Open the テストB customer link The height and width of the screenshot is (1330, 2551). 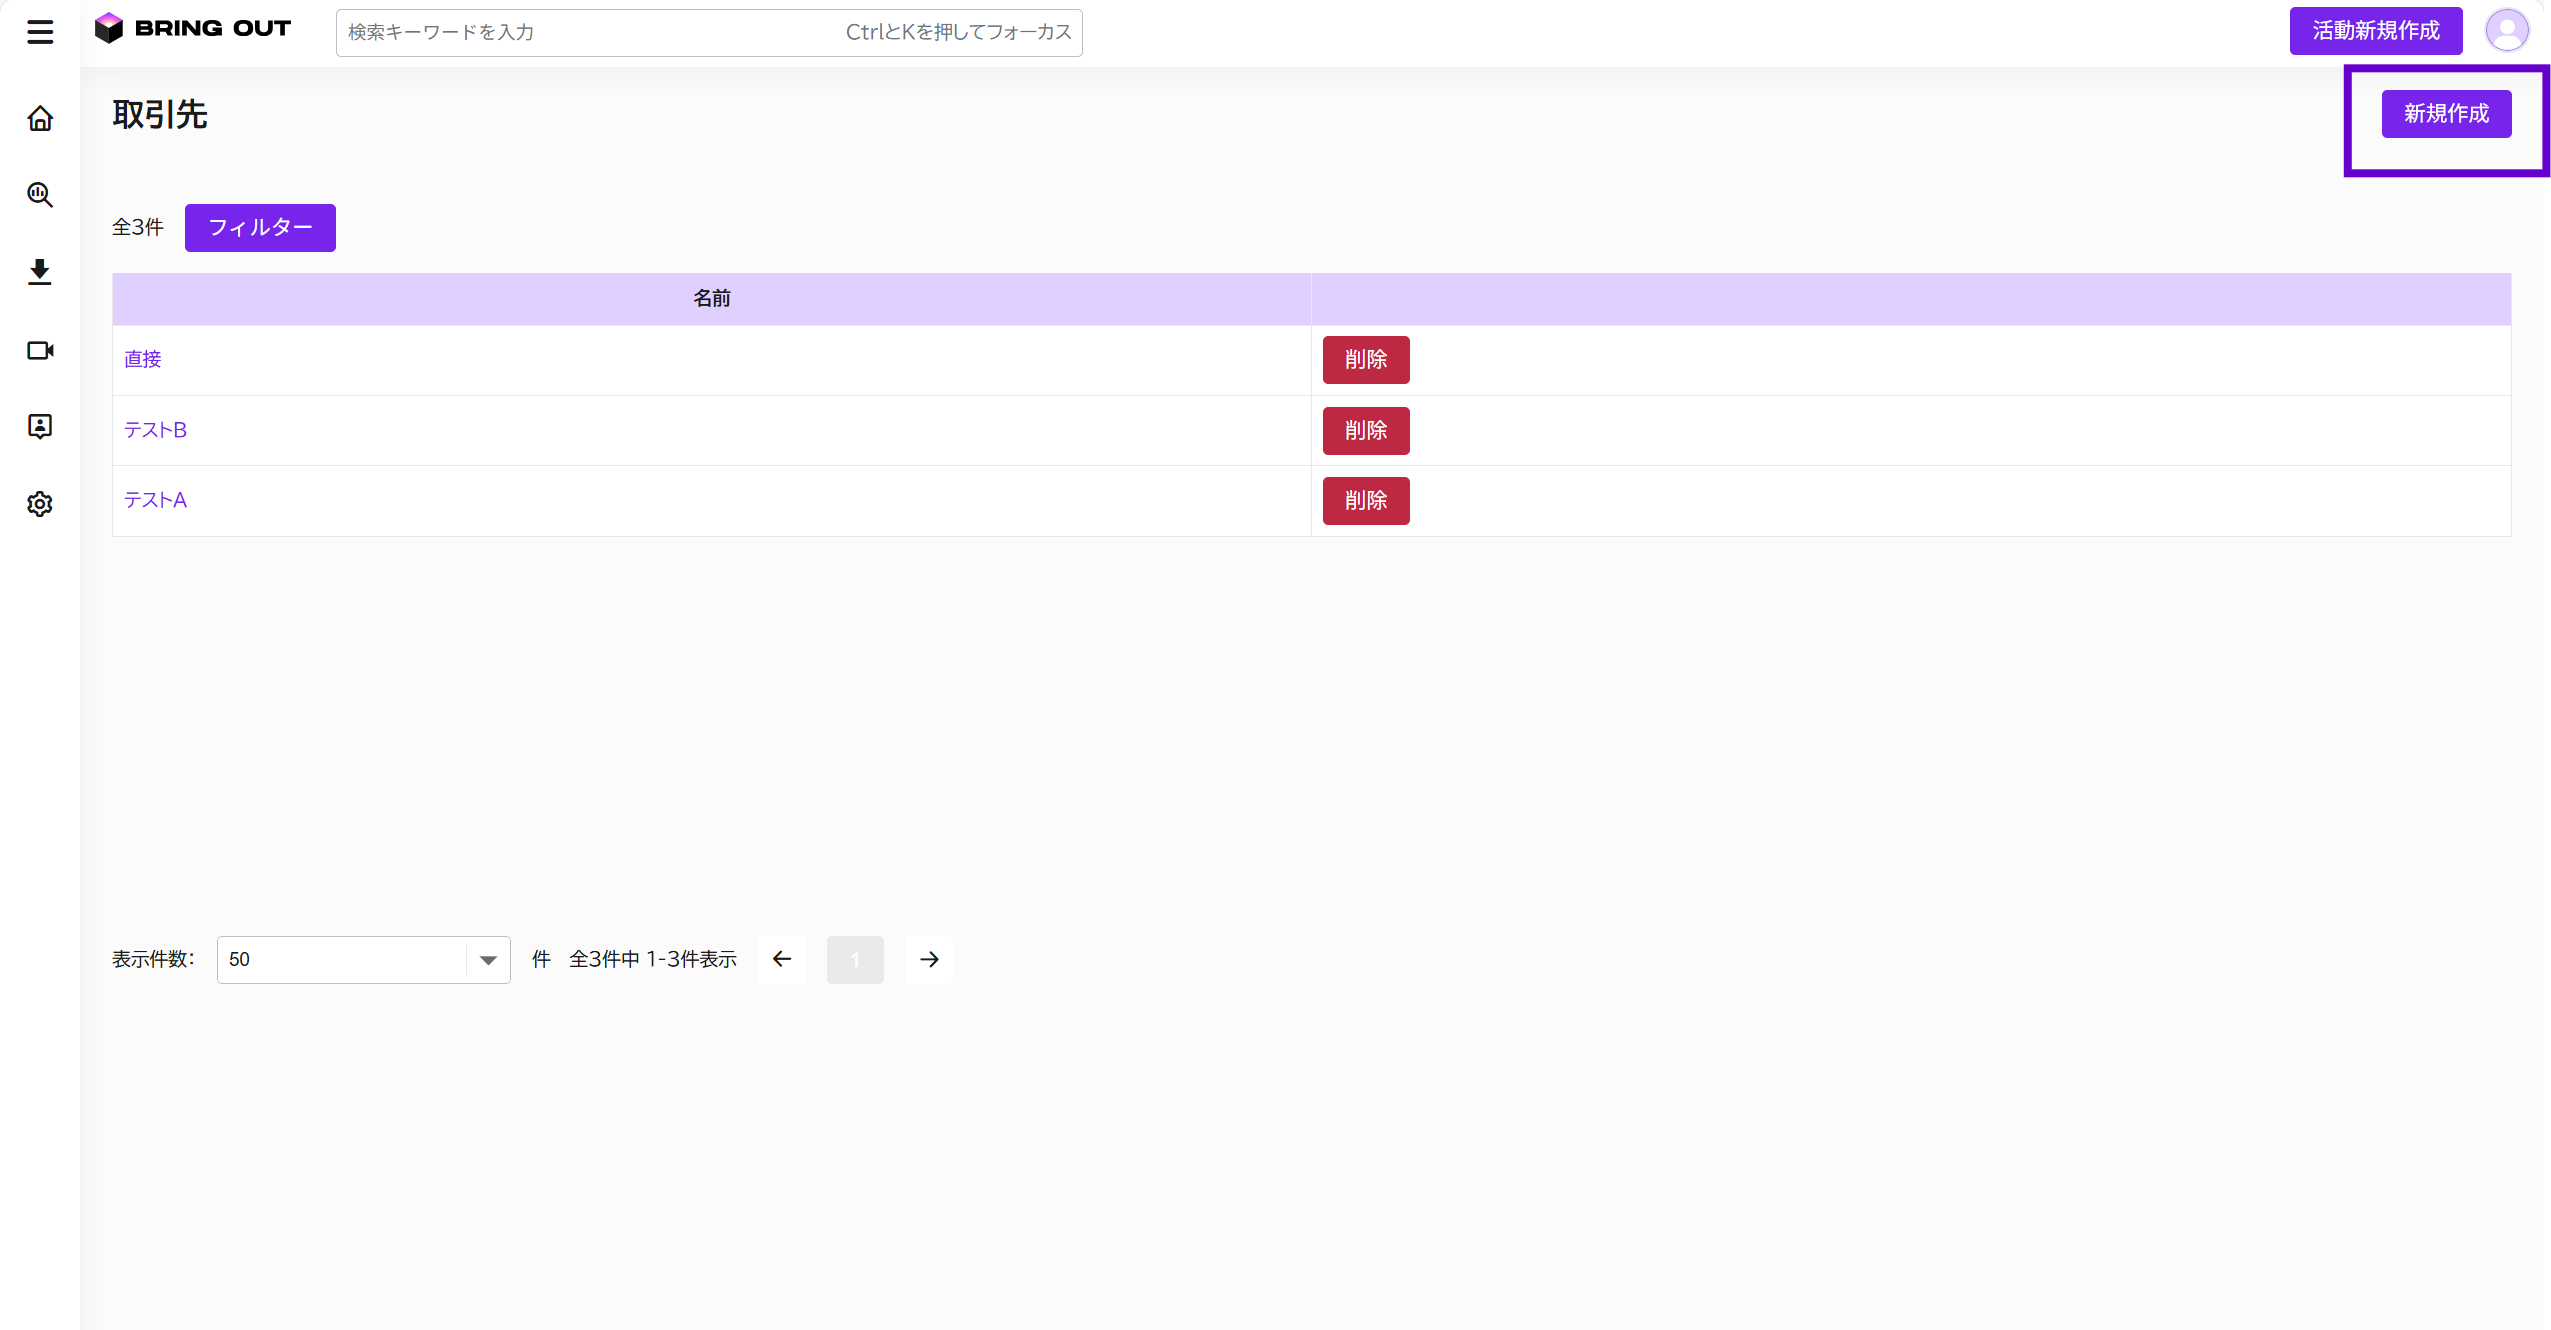click(155, 430)
